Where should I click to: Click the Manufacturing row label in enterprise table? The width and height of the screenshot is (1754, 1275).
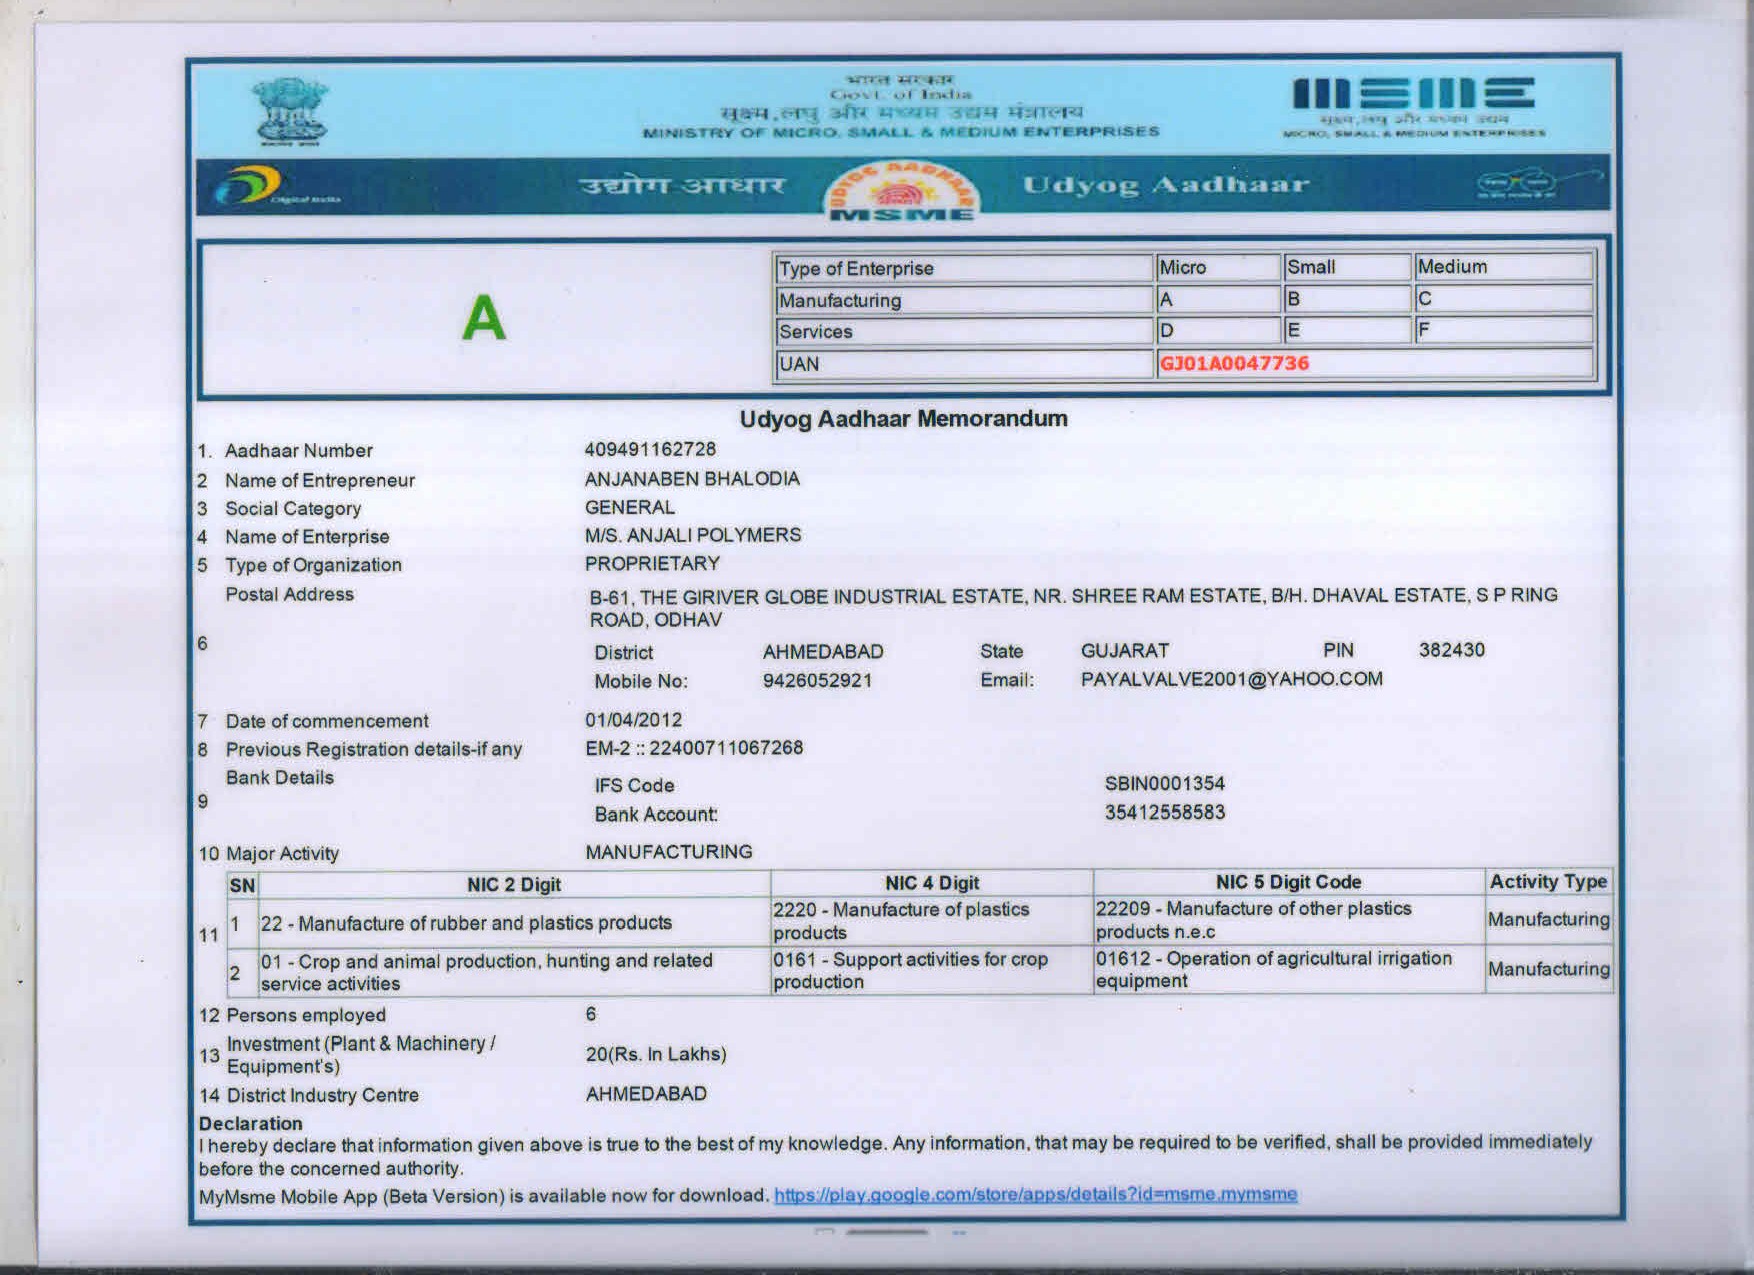[964, 300]
